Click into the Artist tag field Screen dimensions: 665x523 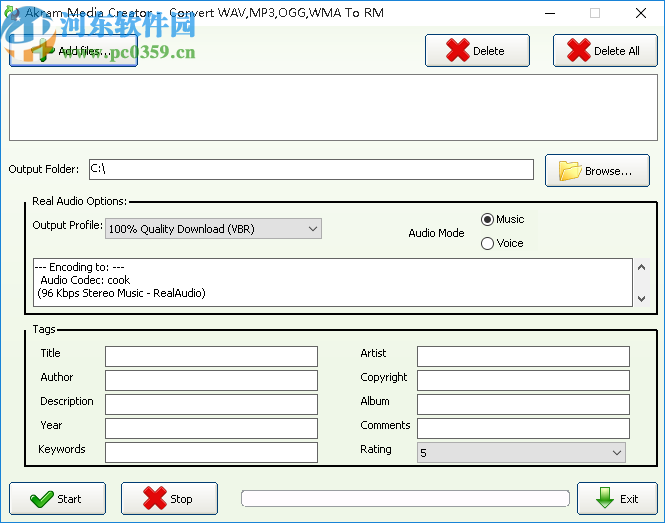[523, 356]
